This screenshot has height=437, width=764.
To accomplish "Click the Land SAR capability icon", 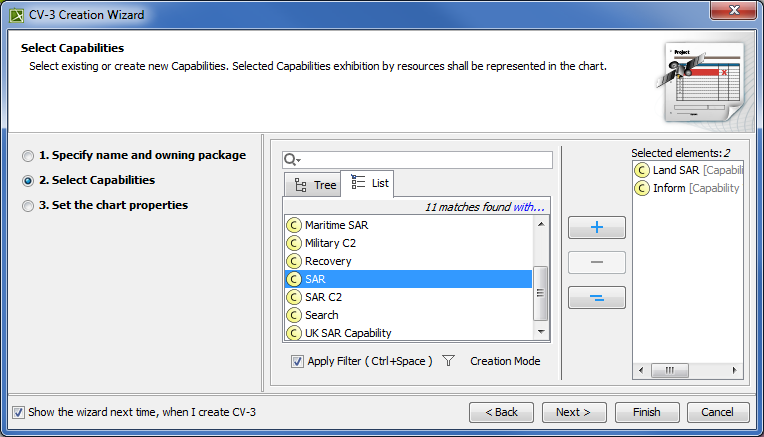I will [x=642, y=170].
